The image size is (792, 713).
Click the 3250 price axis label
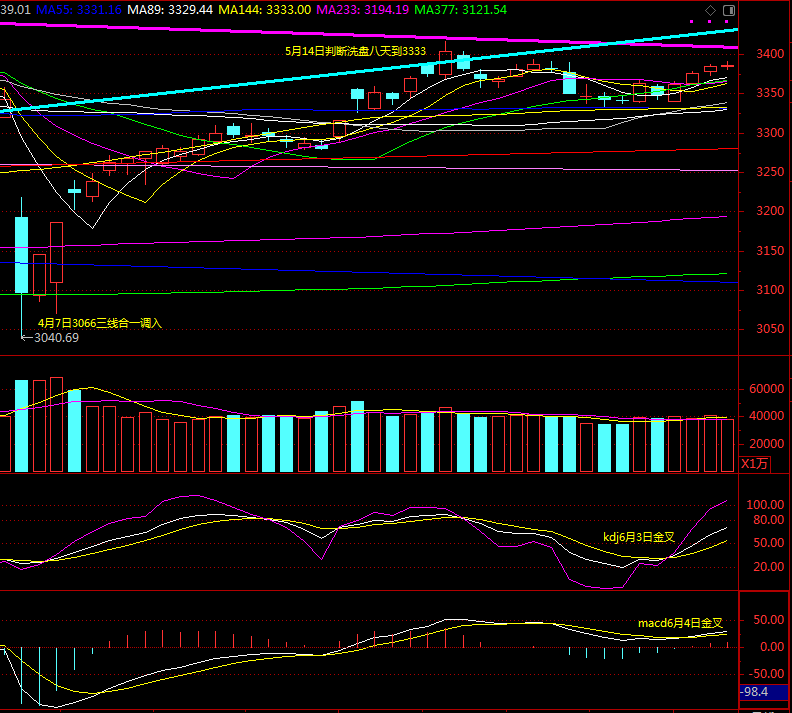coord(770,172)
